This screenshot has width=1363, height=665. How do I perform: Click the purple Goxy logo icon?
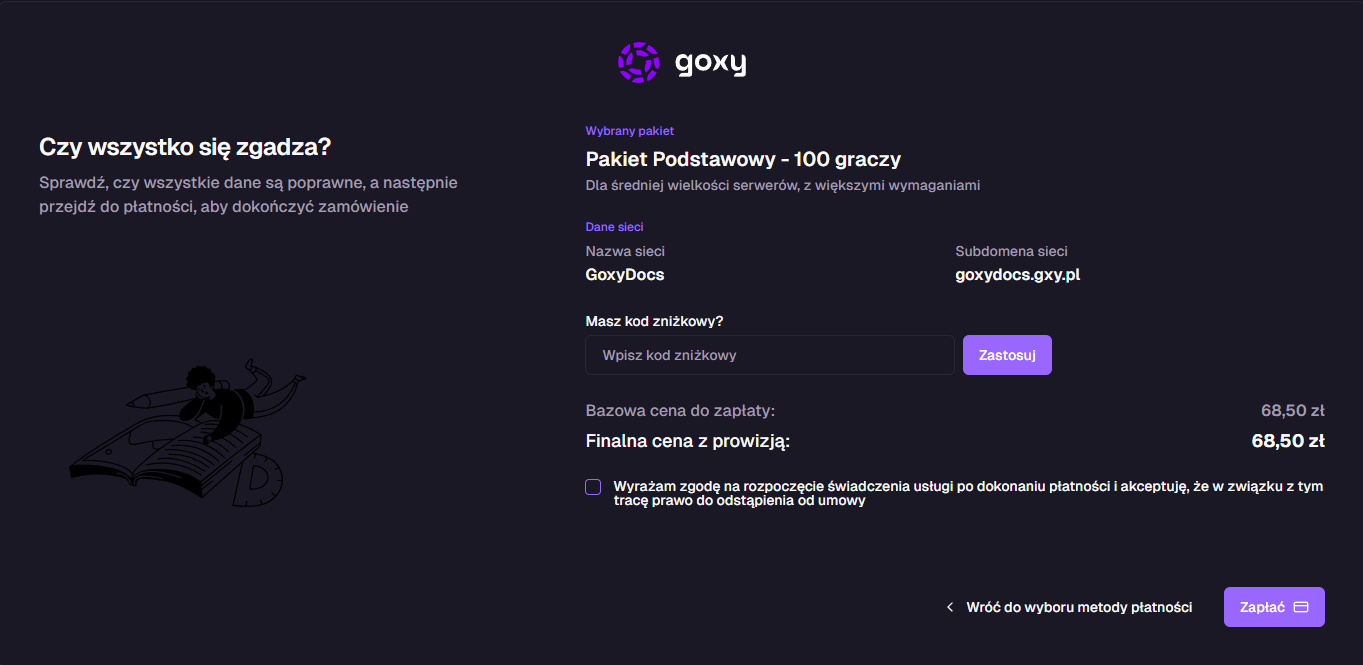tap(638, 62)
